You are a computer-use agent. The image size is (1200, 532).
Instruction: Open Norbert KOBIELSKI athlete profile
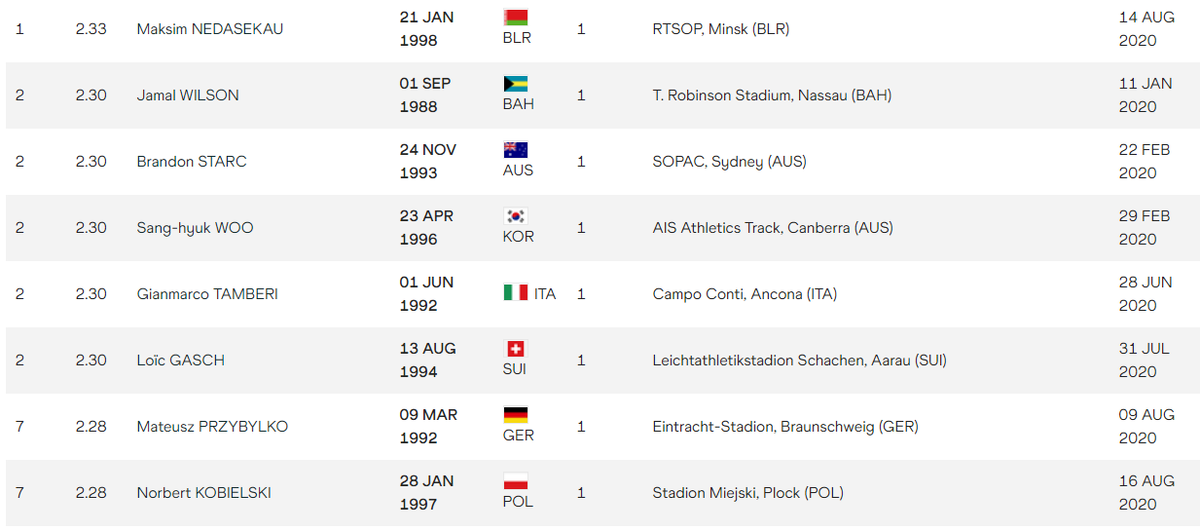(204, 492)
